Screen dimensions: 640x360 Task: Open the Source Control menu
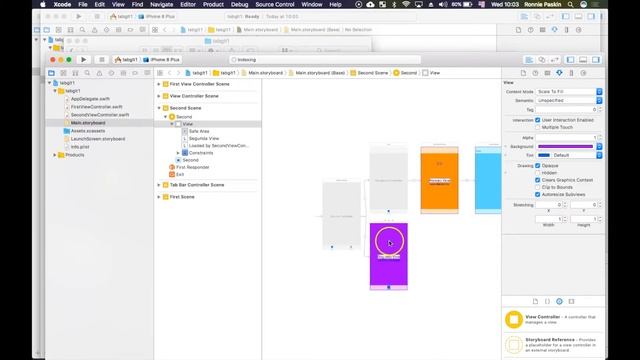click(275, 4)
